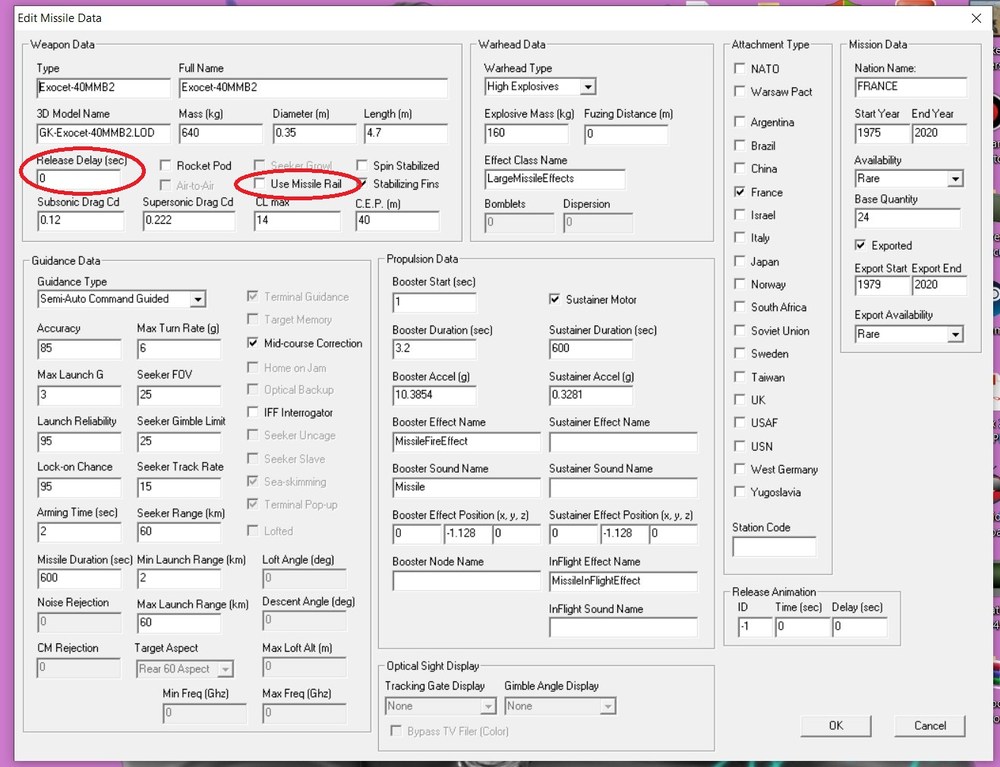This screenshot has width=1000, height=767.
Task: Click the Max Launch Range (km) field
Action: click(179, 622)
